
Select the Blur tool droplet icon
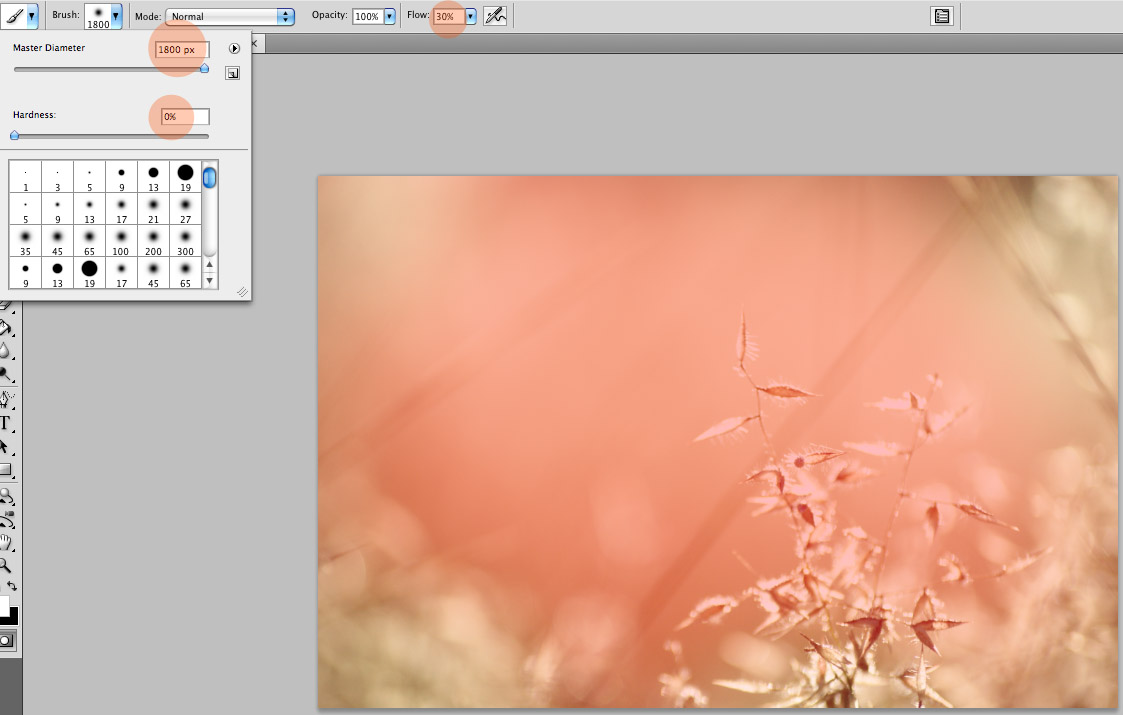5,351
